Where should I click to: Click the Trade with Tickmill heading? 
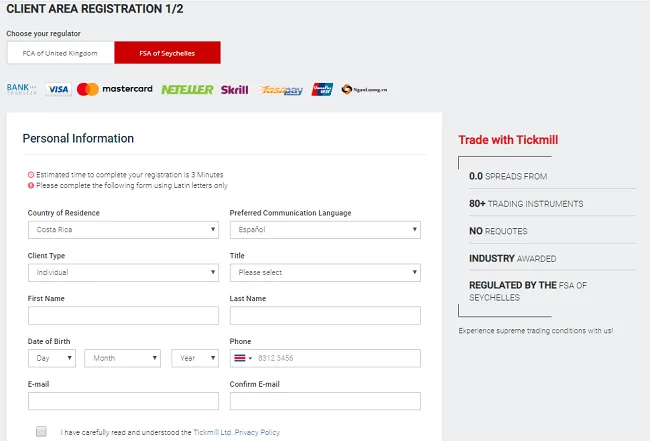(508, 140)
